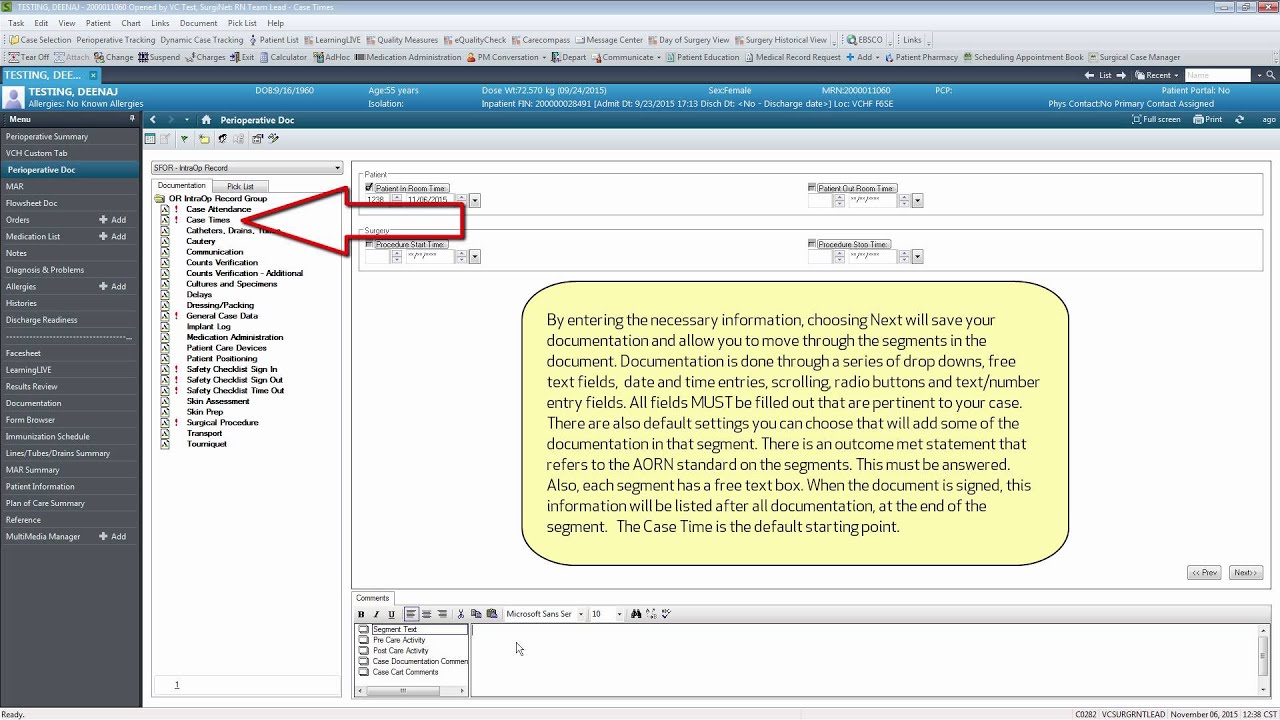Click the Suspend toolbar button
This screenshot has width=1280, height=720.
pos(159,57)
